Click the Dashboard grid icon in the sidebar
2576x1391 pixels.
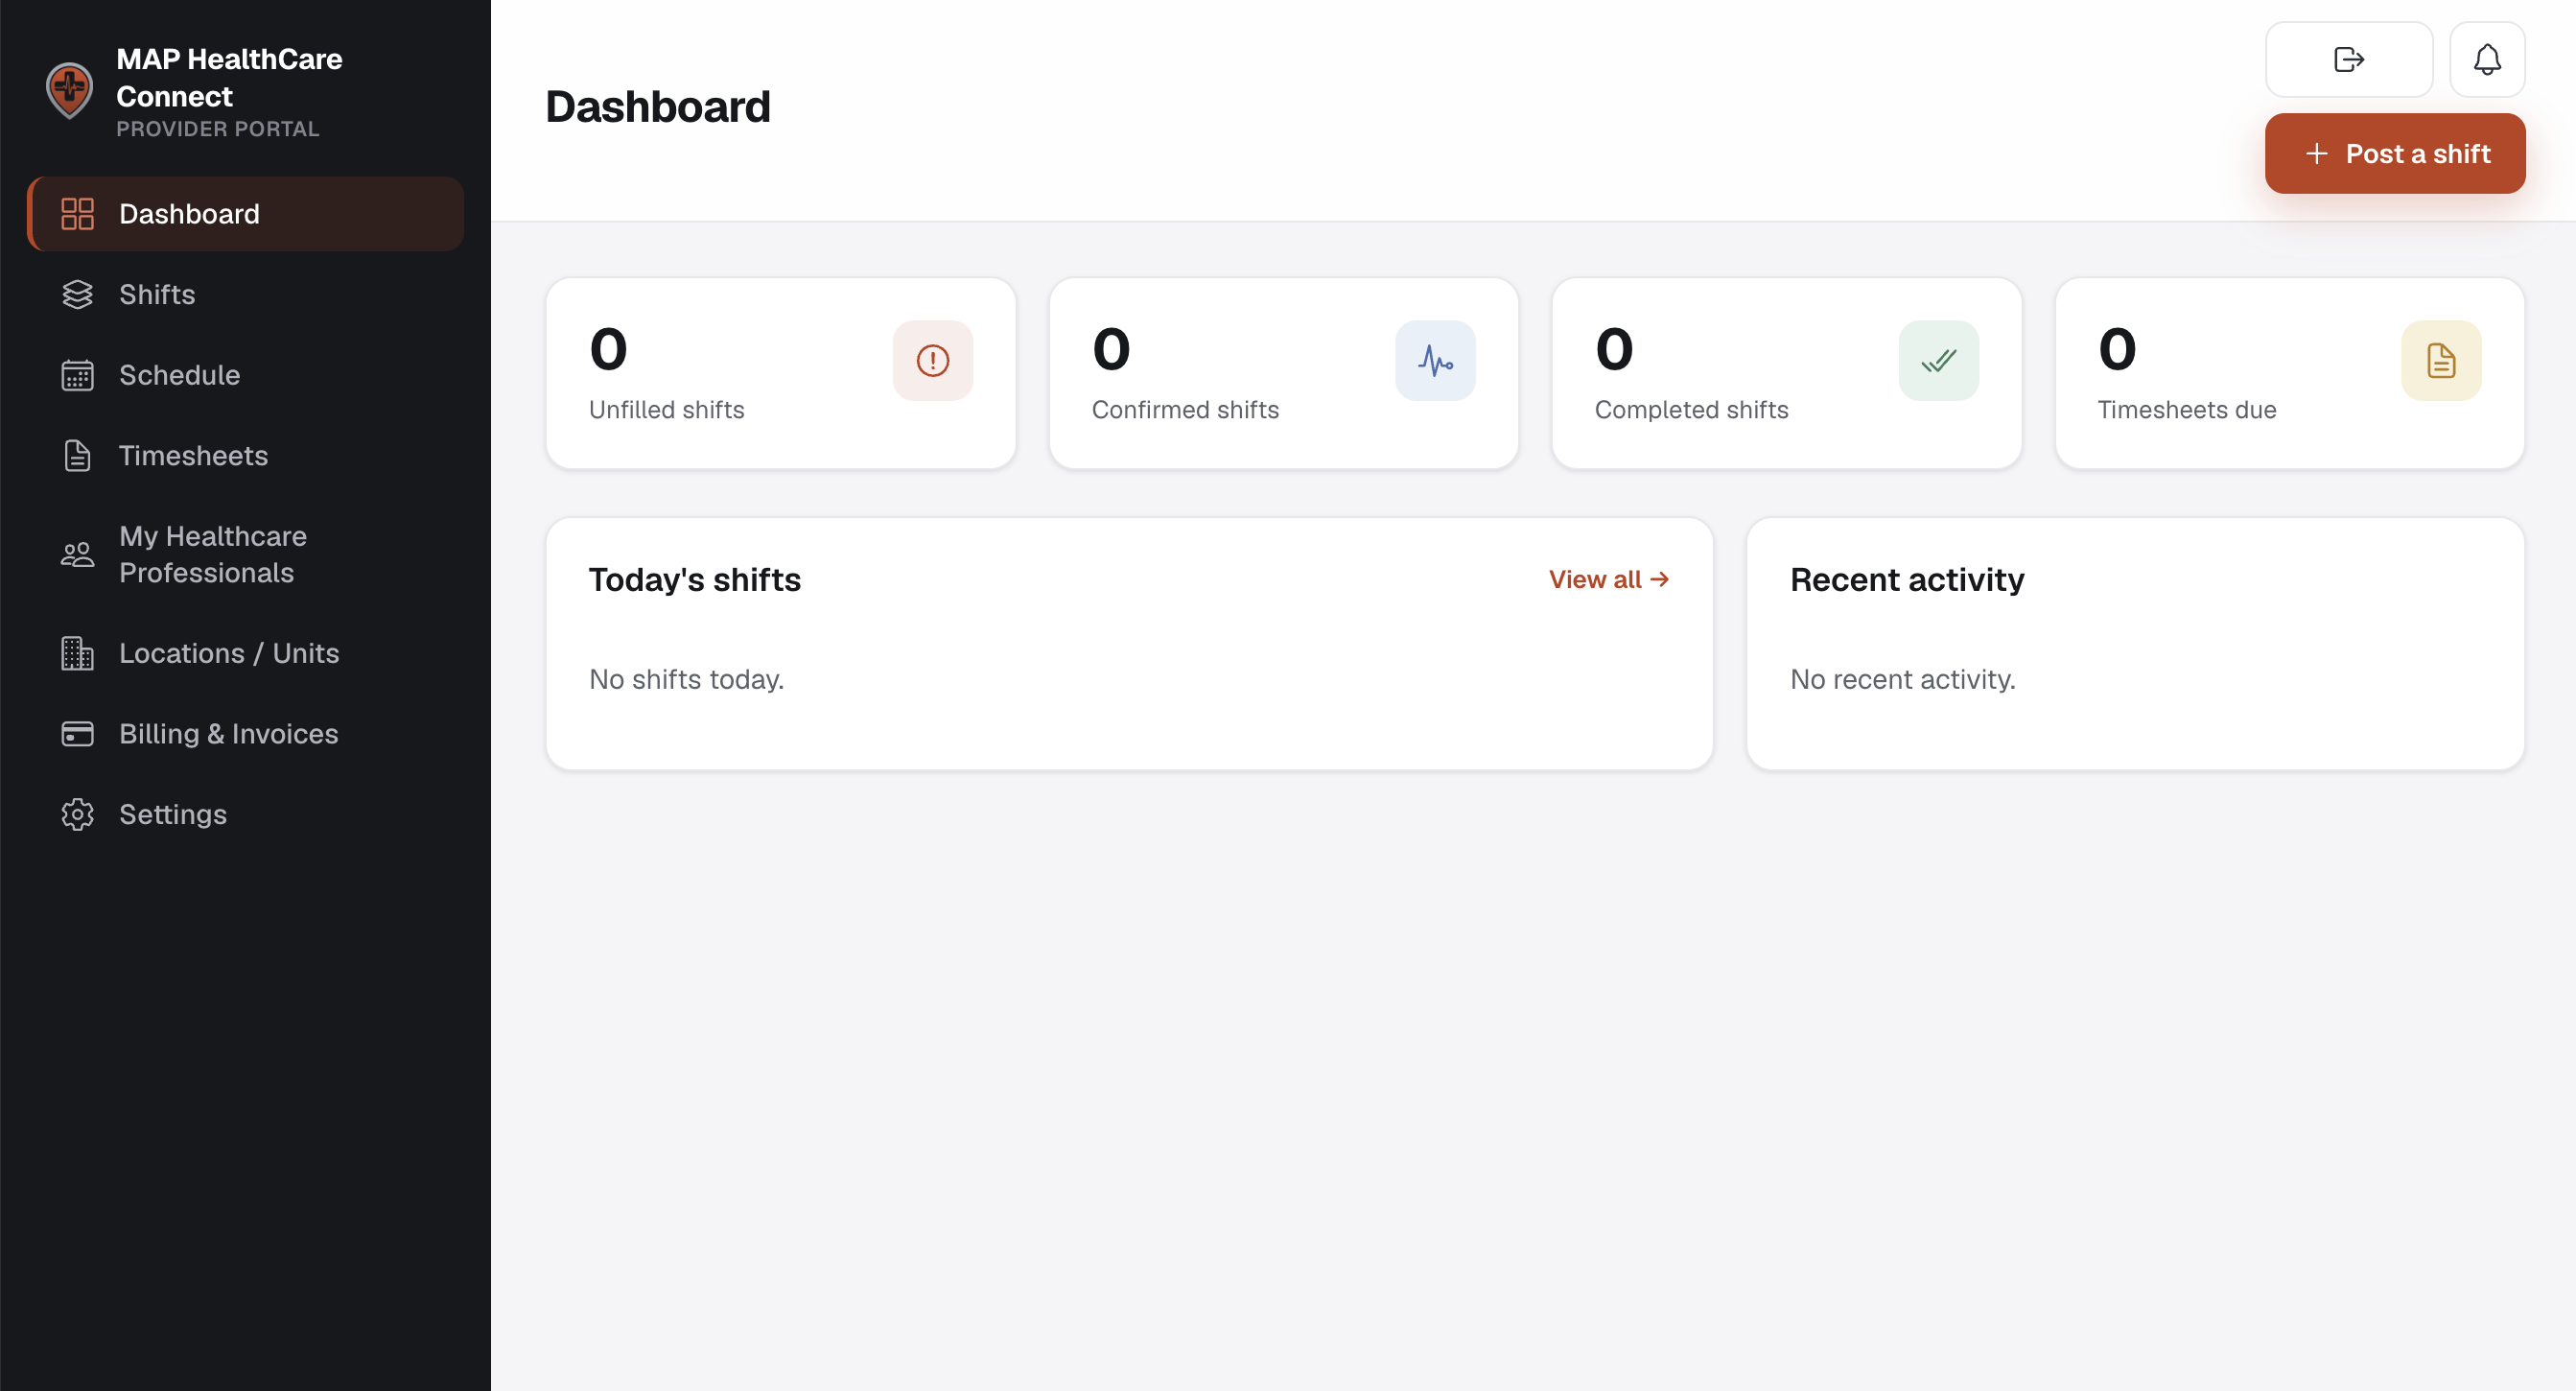pyautogui.click(x=77, y=214)
